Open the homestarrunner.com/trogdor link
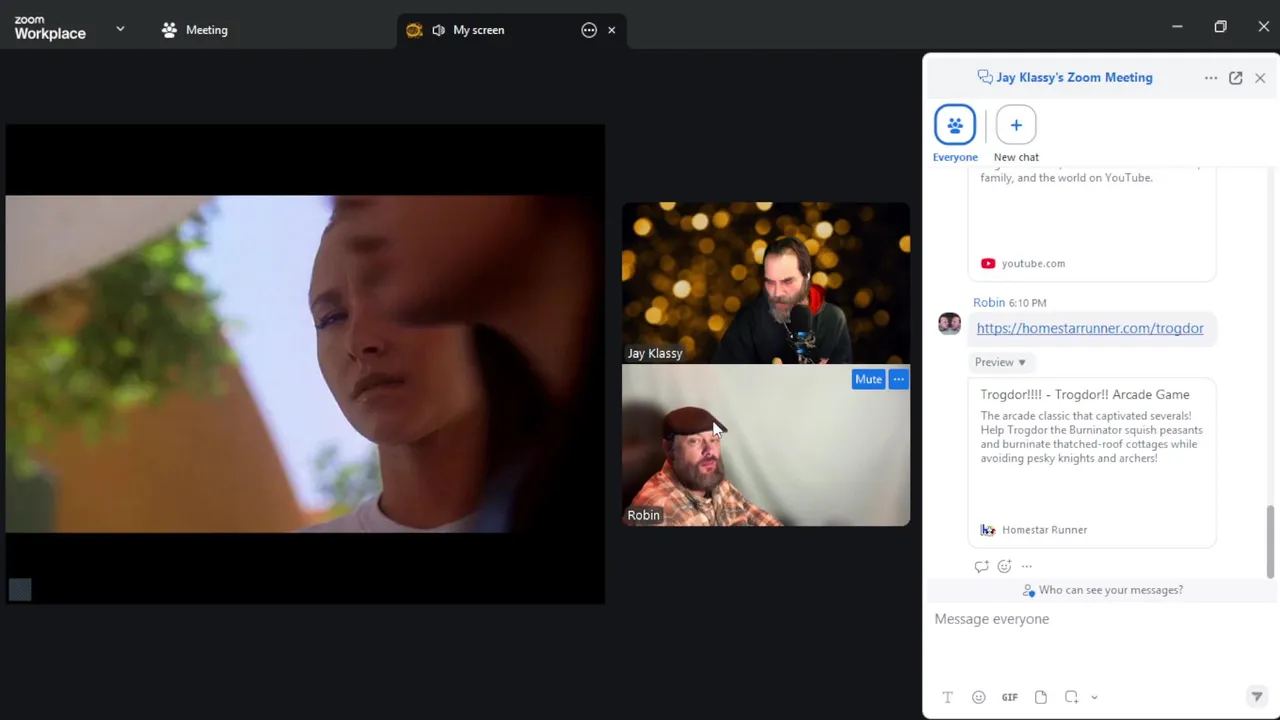 (1090, 328)
